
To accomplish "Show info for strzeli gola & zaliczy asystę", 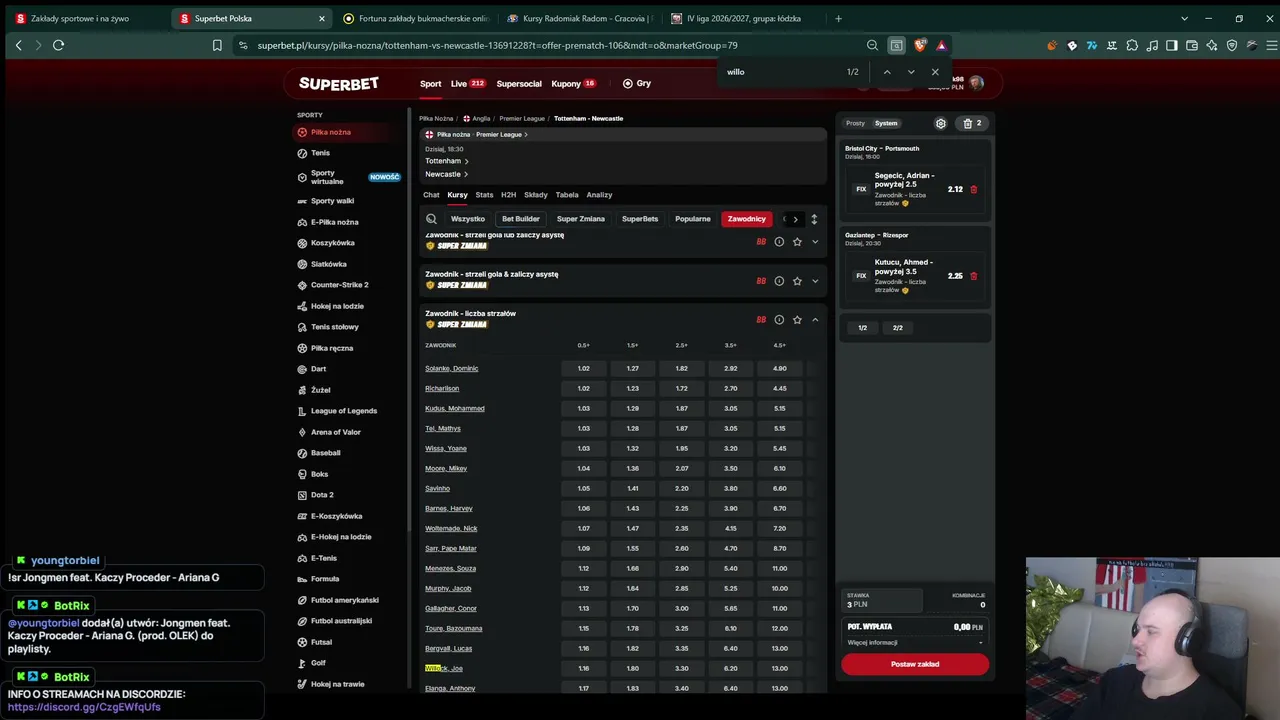I will [779, 281].
